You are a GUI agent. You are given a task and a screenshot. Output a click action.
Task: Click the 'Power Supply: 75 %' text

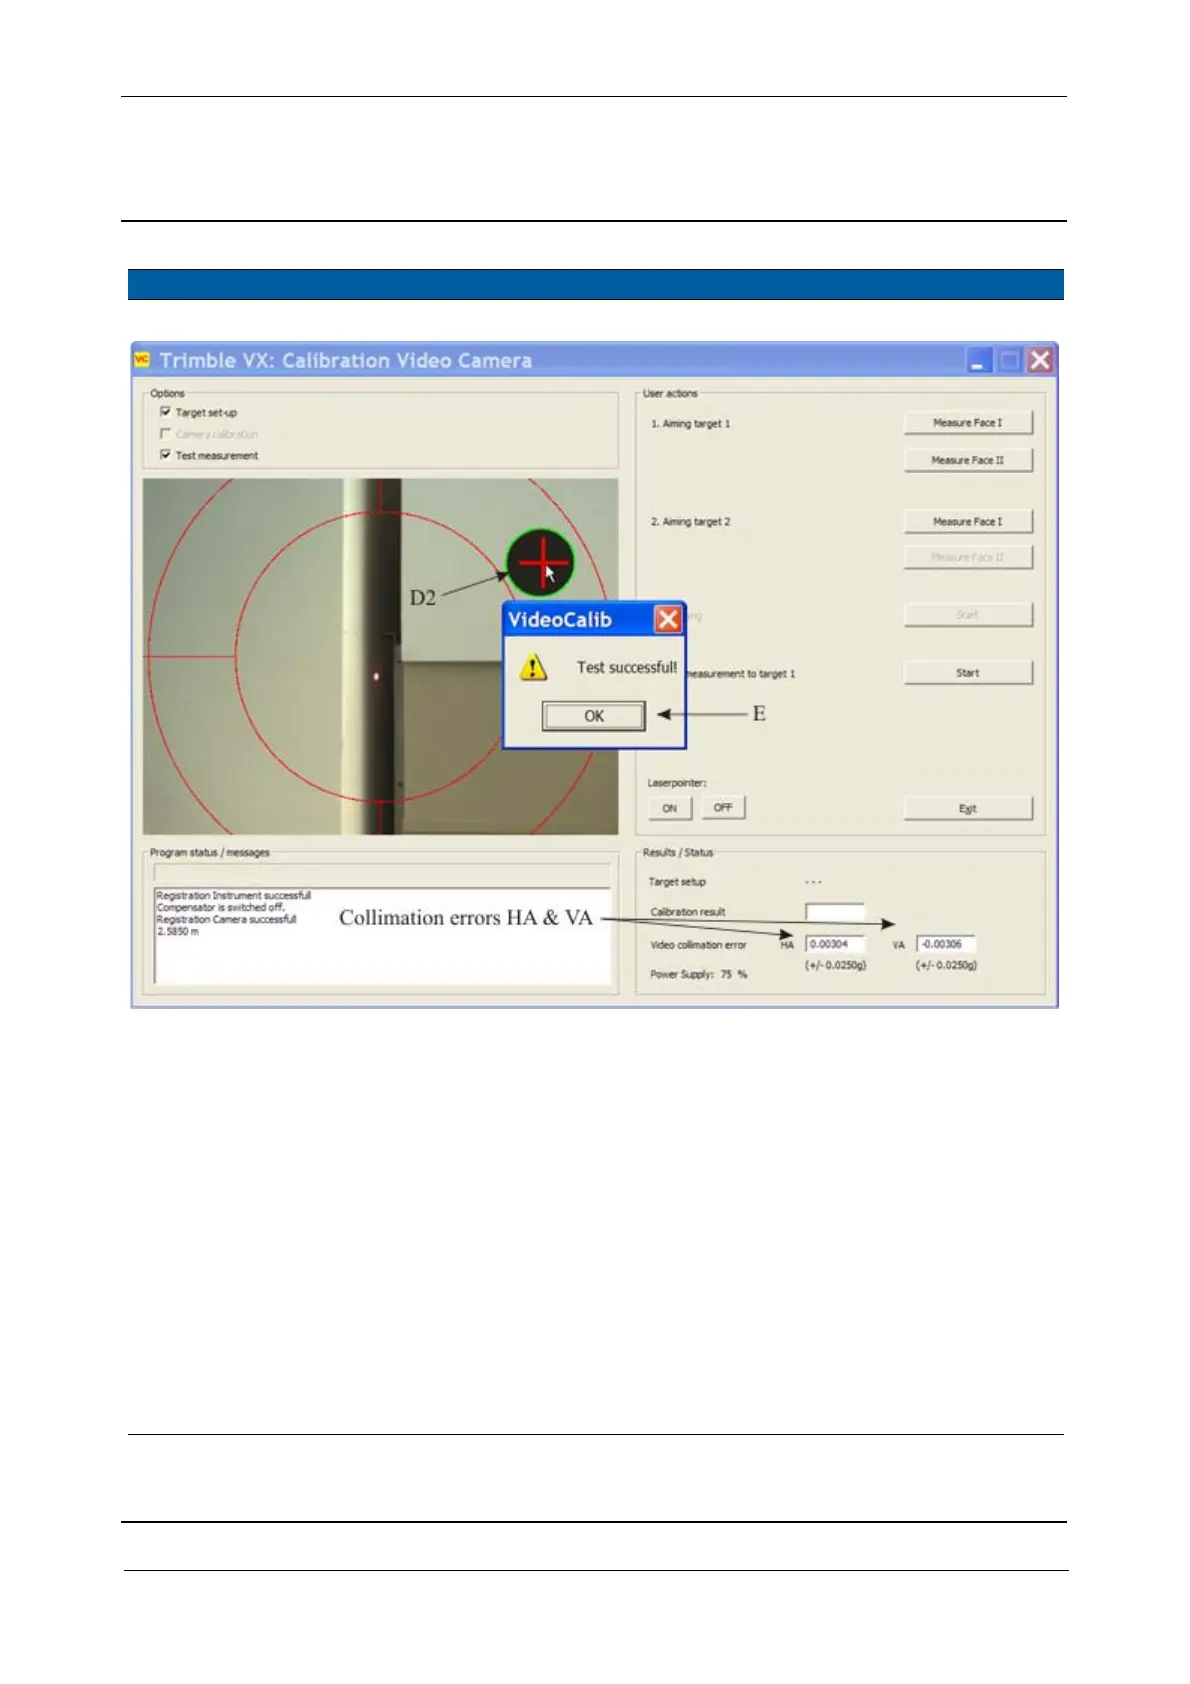click(699, 974)
